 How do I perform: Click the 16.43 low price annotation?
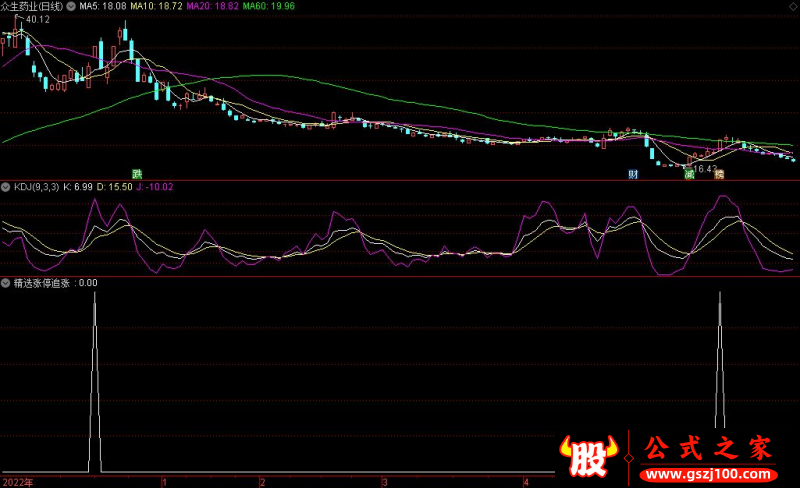(706, 169)
